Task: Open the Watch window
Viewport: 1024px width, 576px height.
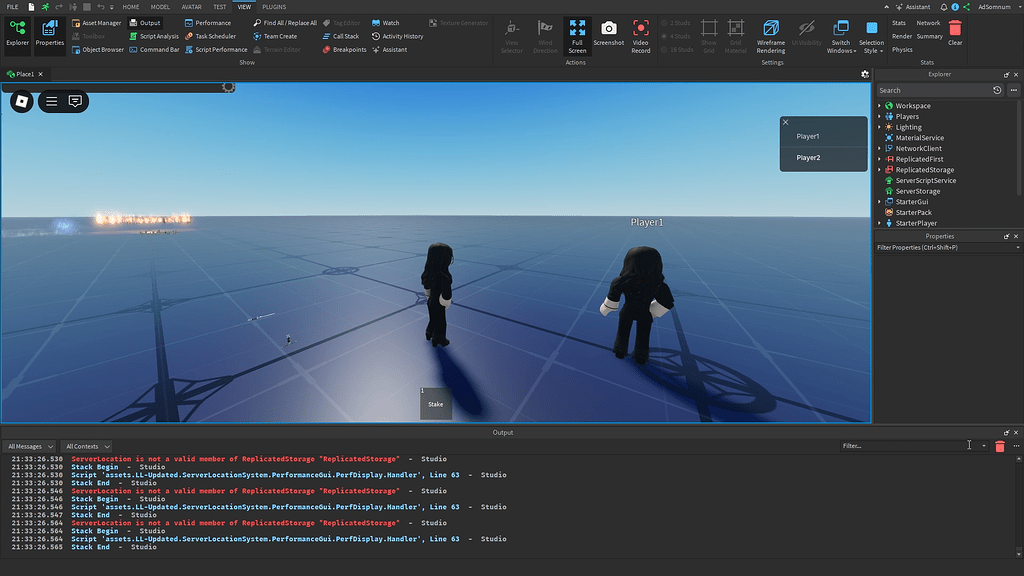Action: (x=385, y=23)
